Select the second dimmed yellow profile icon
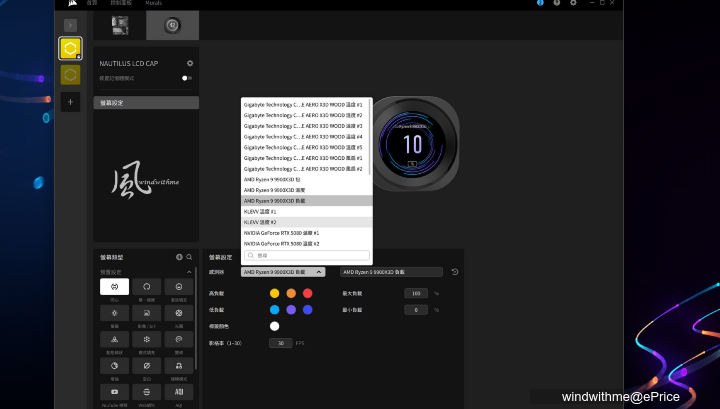 70,75
